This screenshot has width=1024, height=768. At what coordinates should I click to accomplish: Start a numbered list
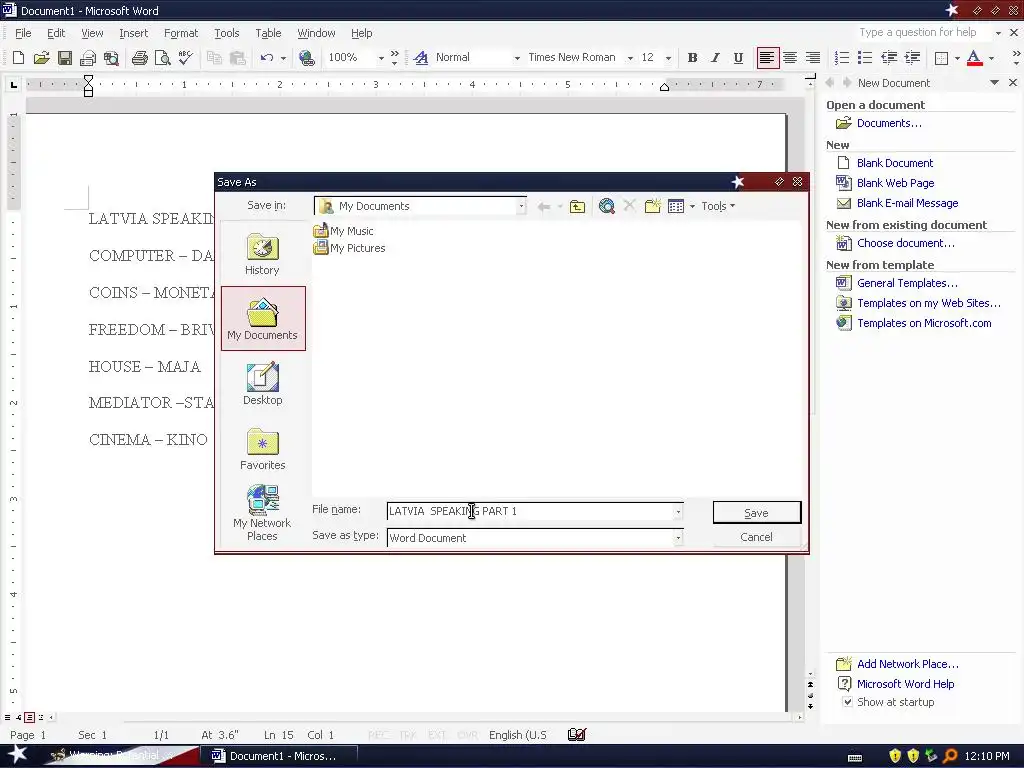click(x=842, y=58)
